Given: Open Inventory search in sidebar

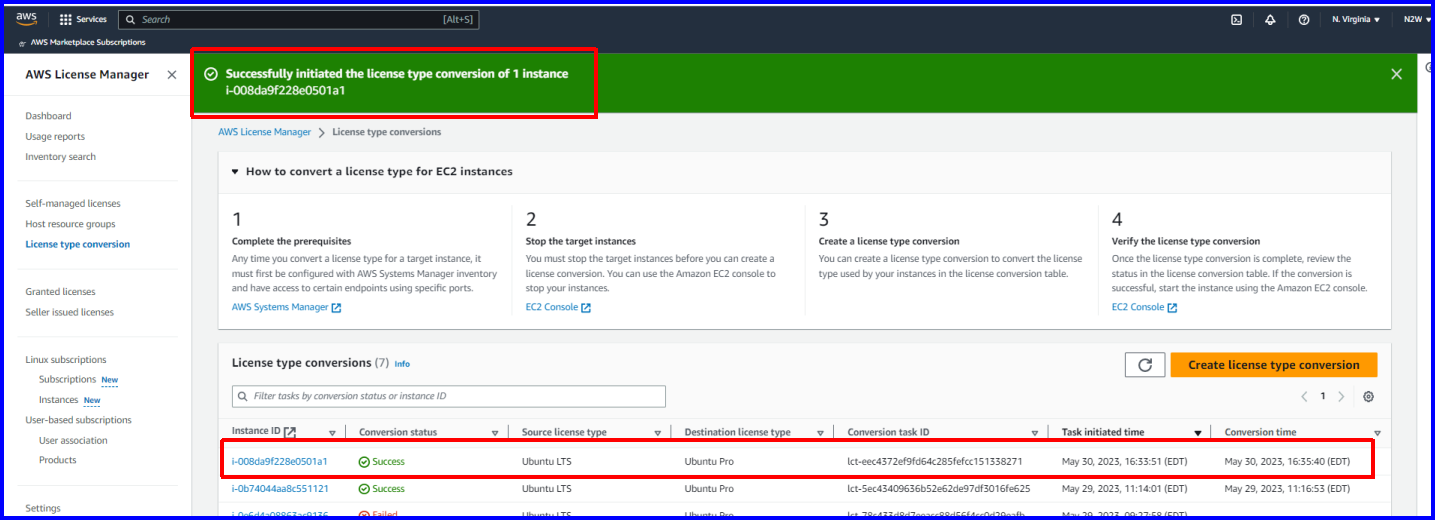Looking at the screenshot, I should 61,156.
